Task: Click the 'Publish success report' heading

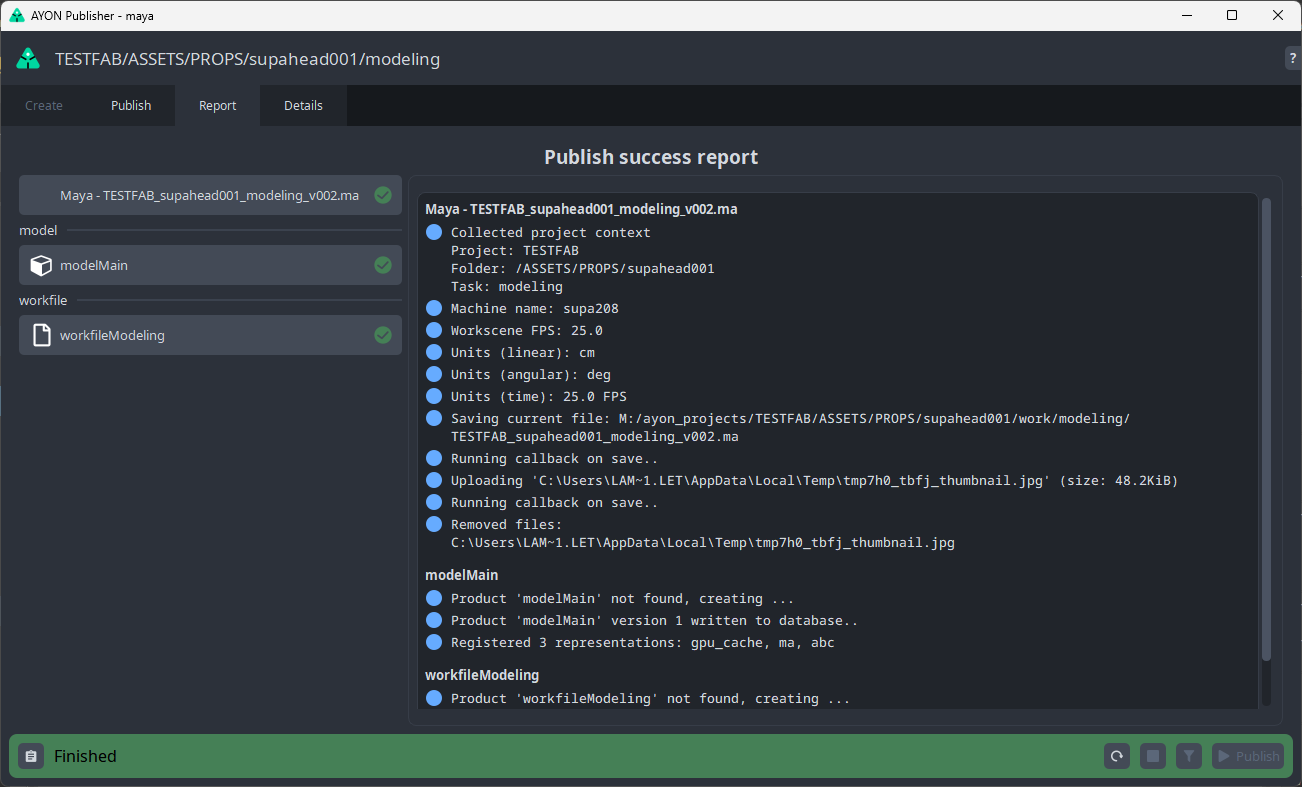Action: [651, 157]
